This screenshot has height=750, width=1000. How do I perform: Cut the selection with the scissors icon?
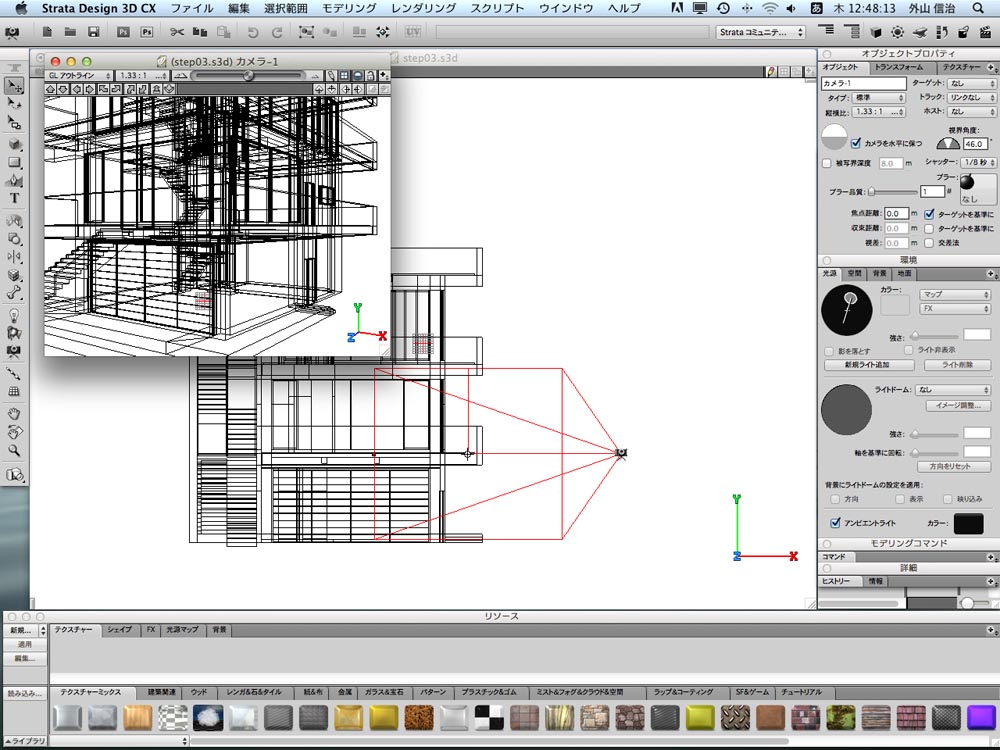point(177,32)
